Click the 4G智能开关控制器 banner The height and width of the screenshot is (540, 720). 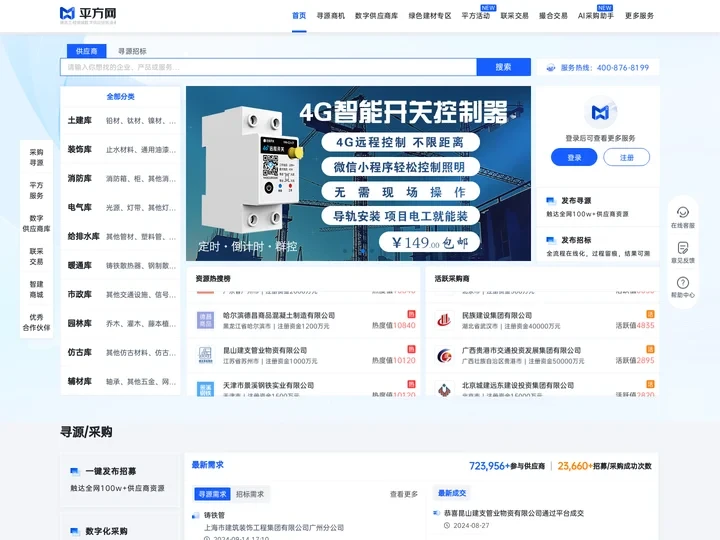pyautogui.click(x=358, y=174)
